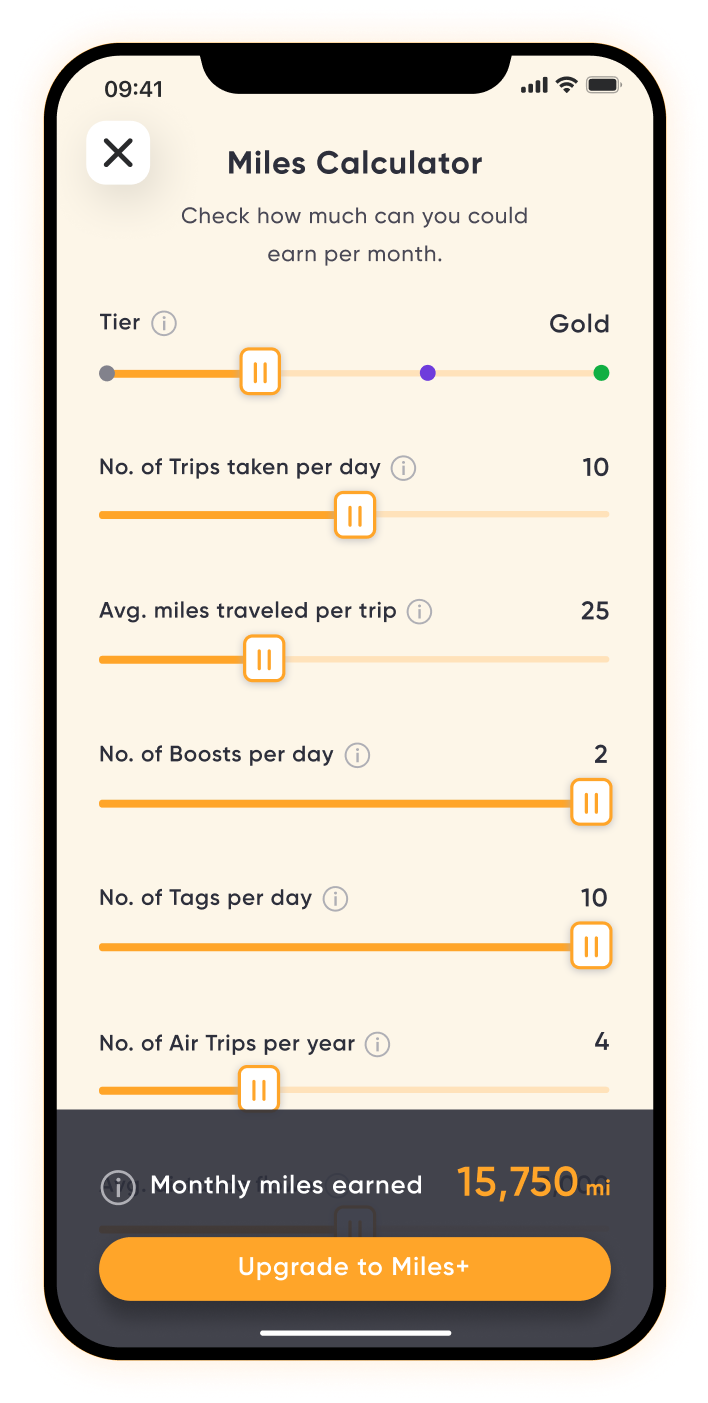Select the green tier dot

point(601,373)
